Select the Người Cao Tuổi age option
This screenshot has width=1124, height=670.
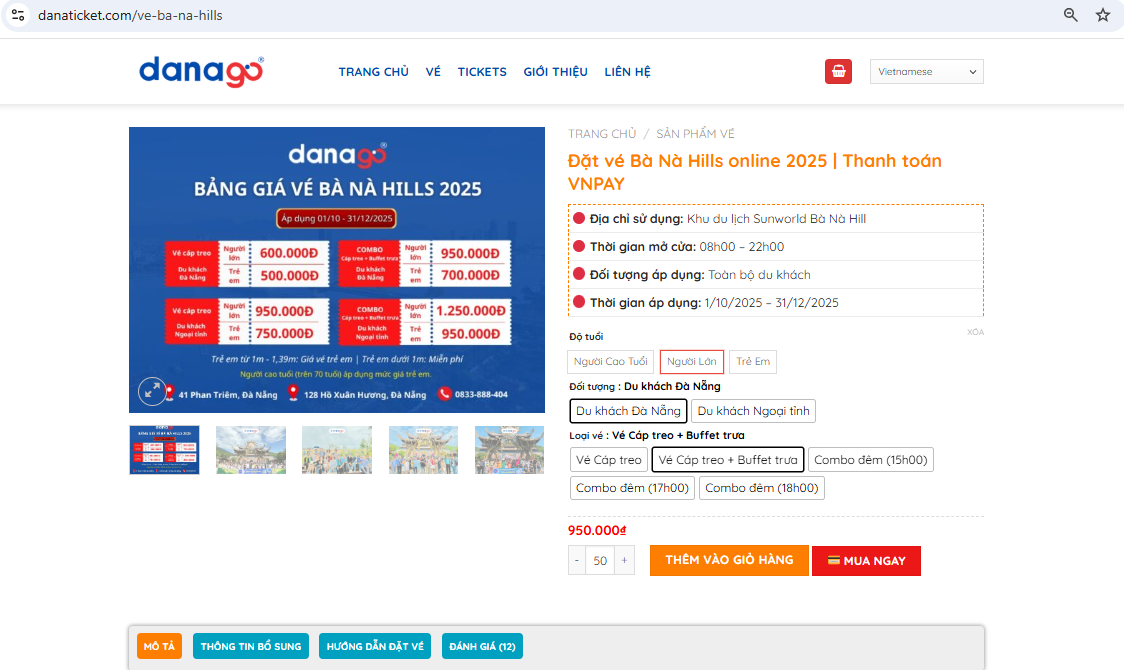pos(610,362)
